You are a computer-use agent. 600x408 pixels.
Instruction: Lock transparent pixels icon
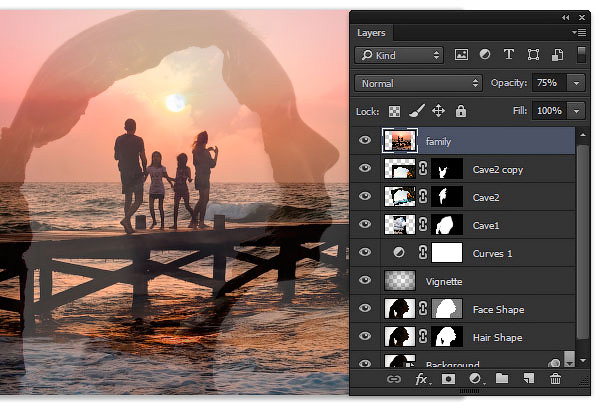394,111
